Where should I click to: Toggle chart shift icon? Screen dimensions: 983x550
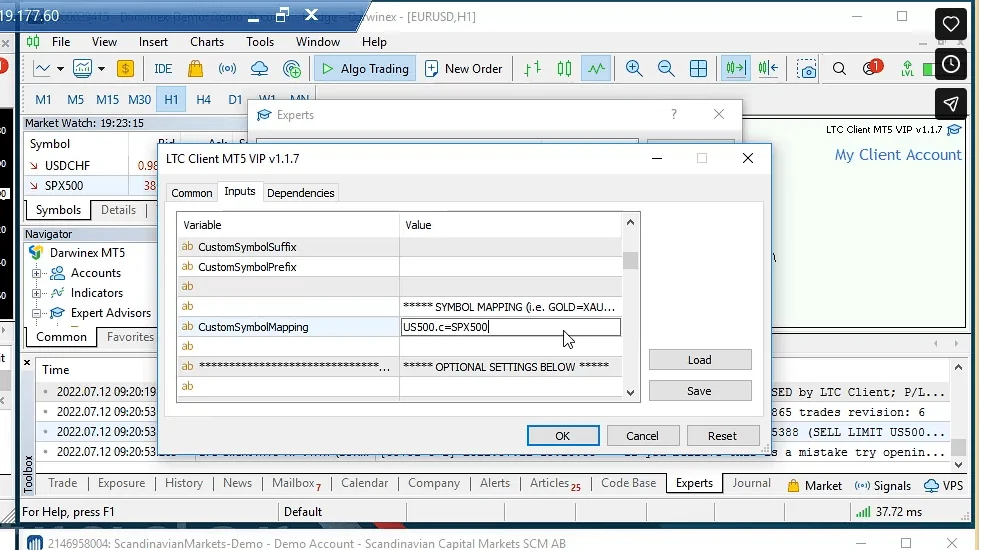click(768, 68)
